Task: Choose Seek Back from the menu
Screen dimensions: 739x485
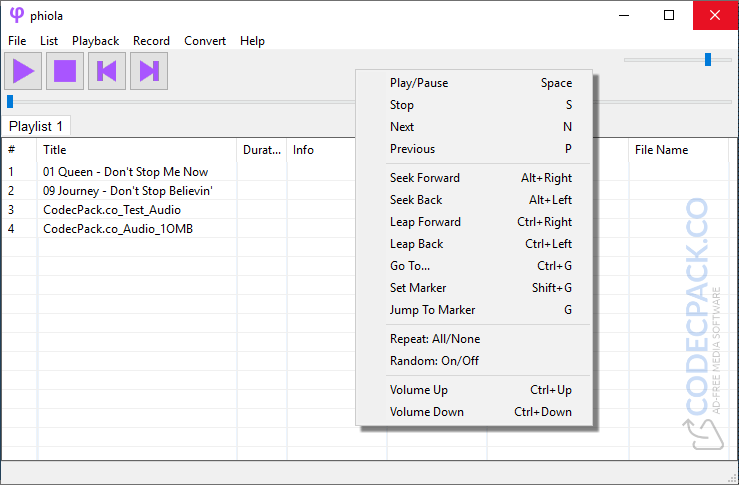Action: pos(474,200)
